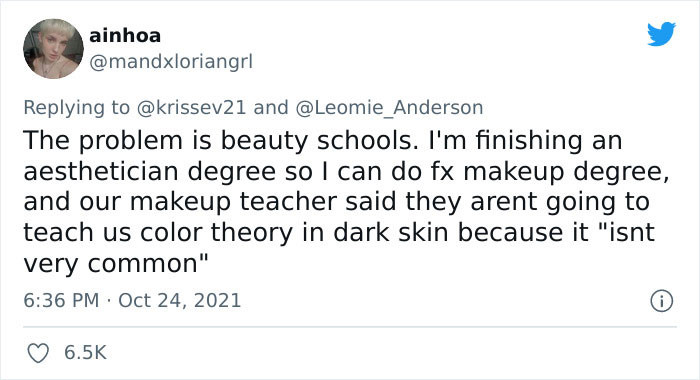Open the @Leomie_Anderson mention
Viewport: 700px width, 380px height.
[x=389, y=108]
